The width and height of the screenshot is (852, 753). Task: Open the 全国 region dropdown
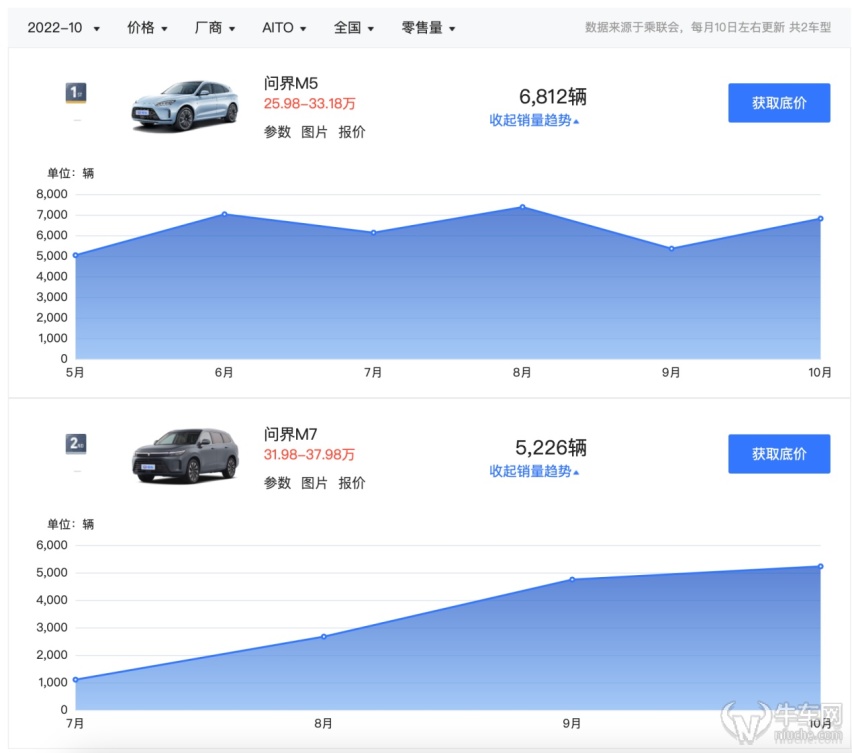[354, 28]
